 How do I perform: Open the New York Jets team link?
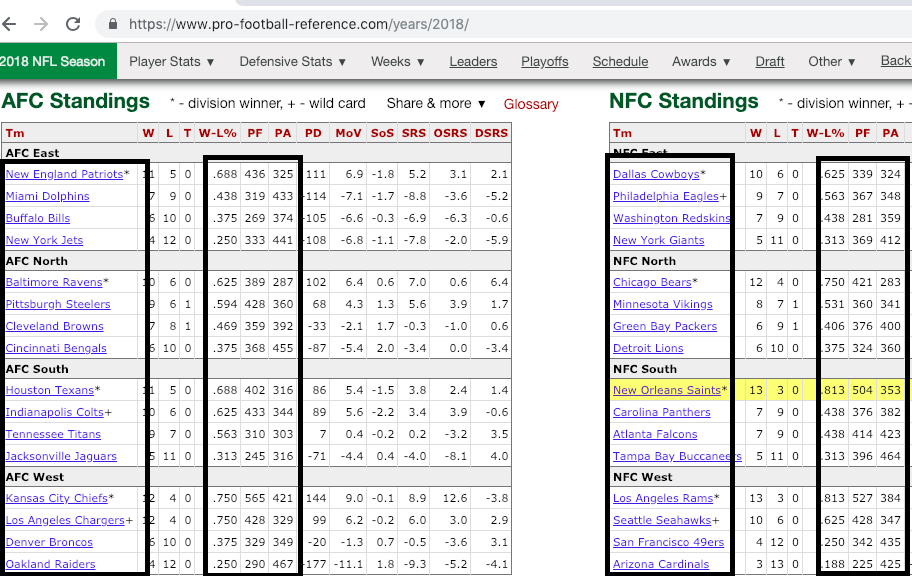coord(44,240)
